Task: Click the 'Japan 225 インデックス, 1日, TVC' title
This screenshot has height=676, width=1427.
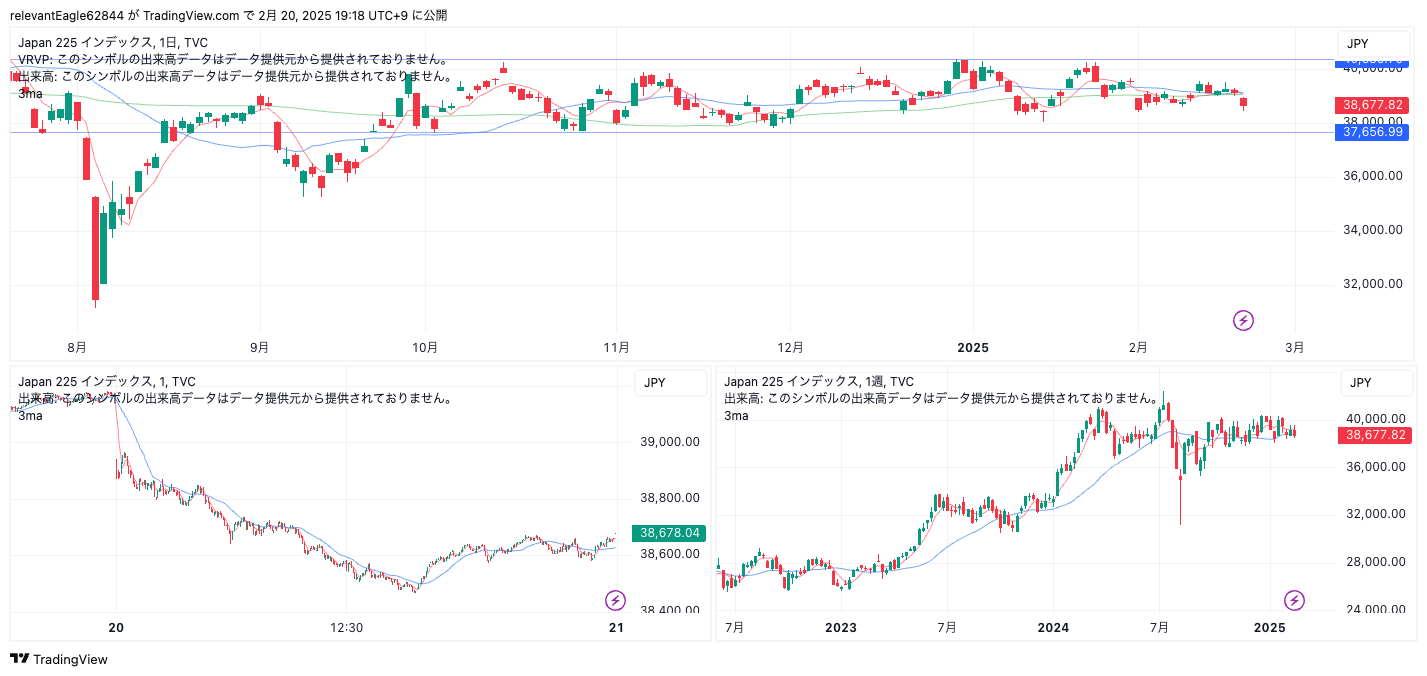Action: (113, 43)
